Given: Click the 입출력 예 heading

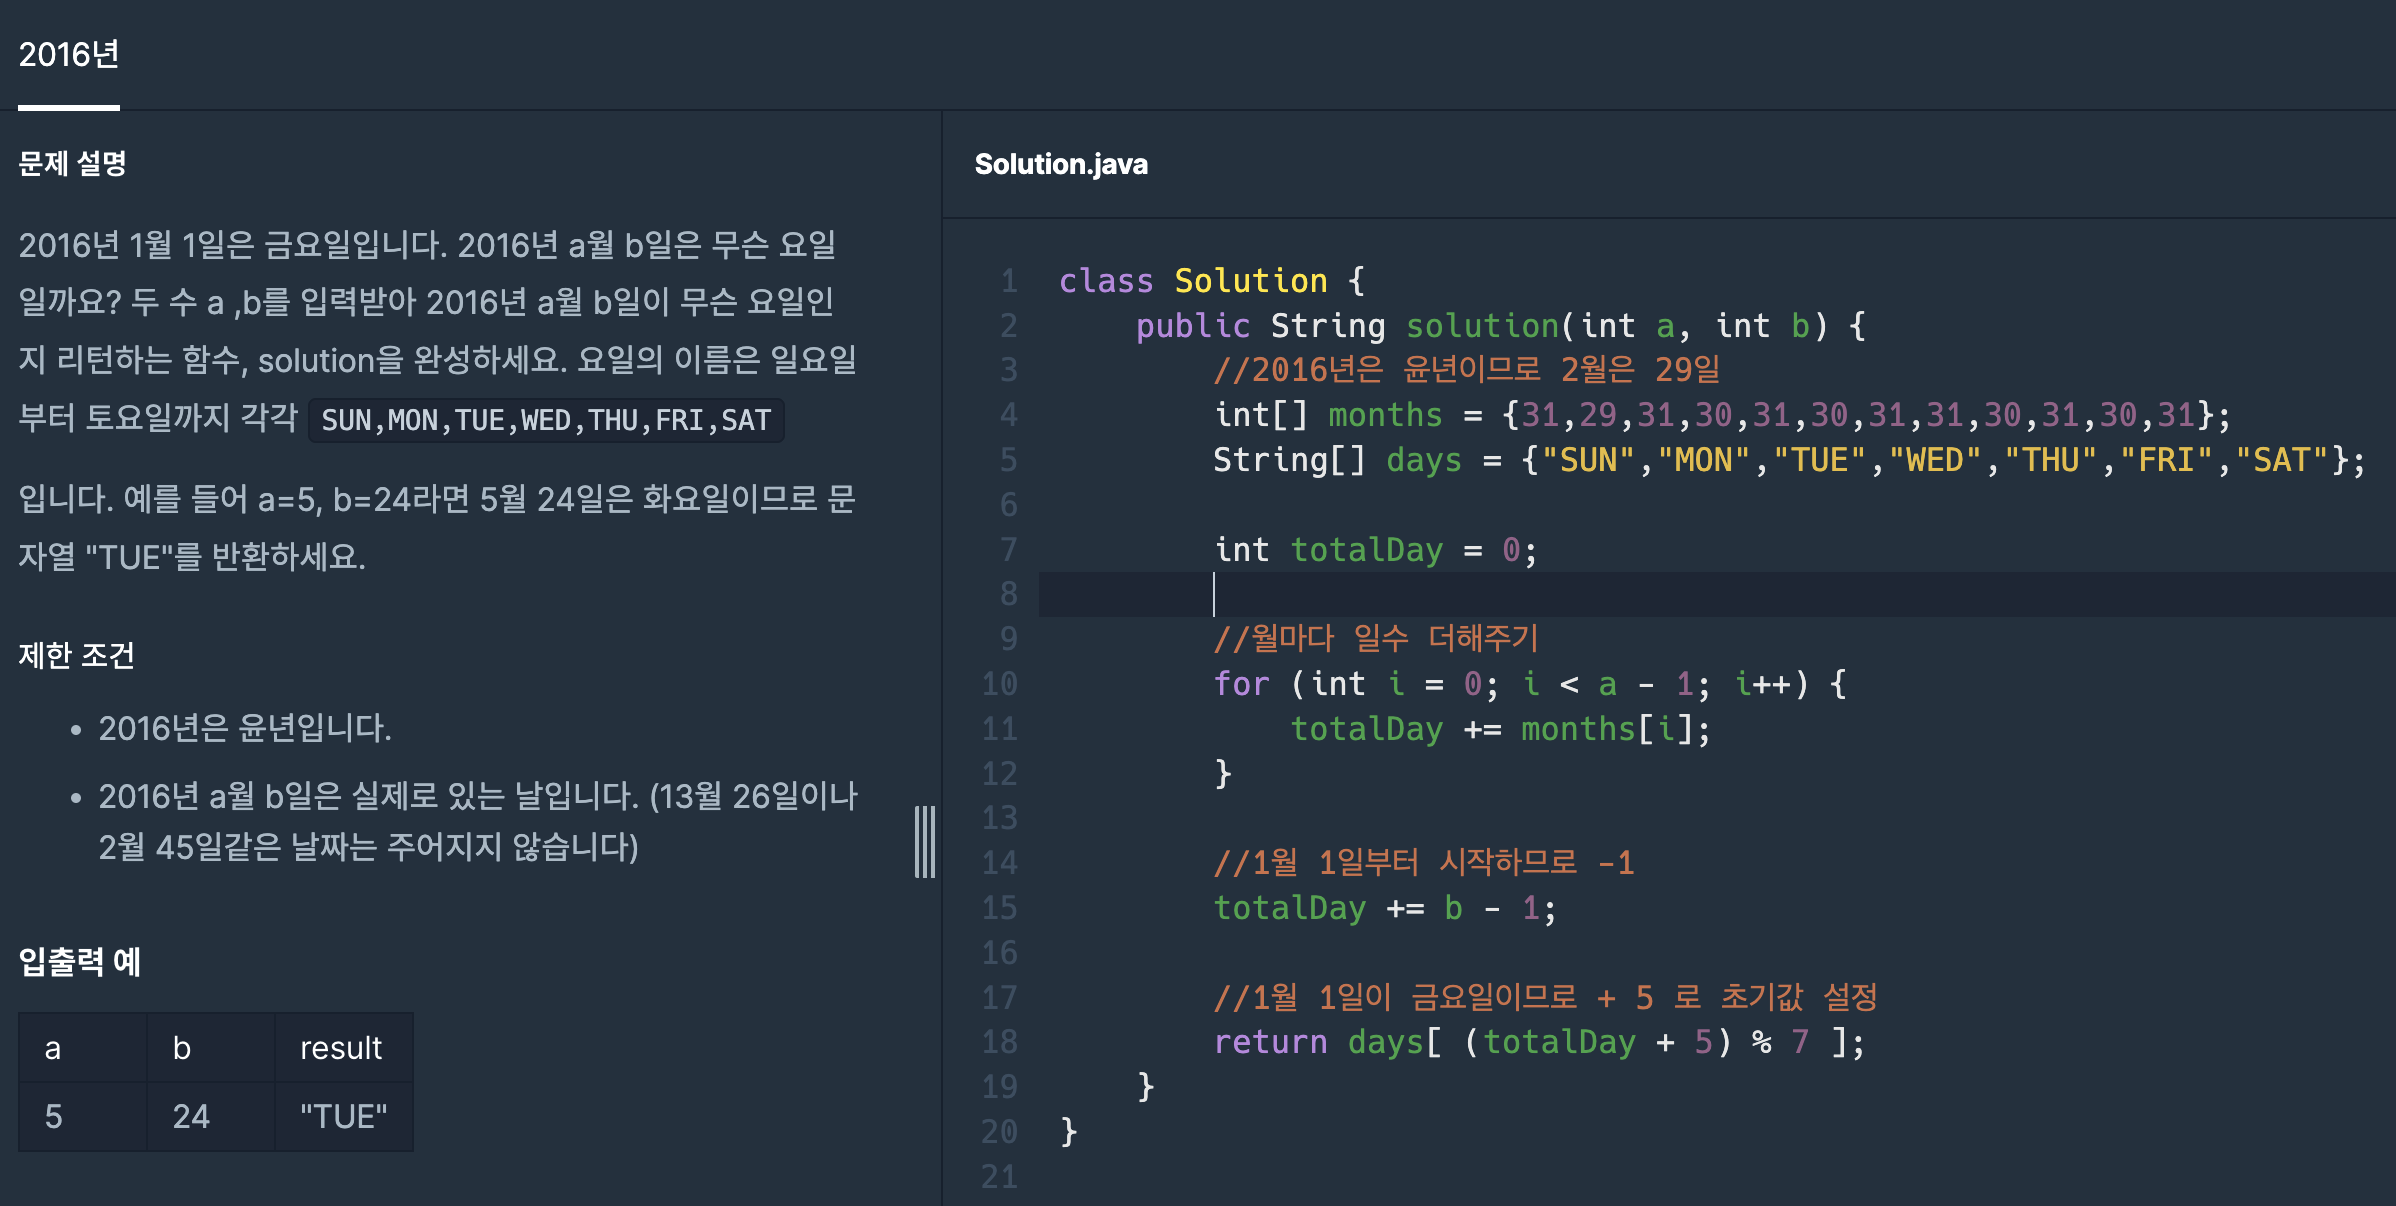Looking at the screenshot, I should [x=80, y=961].
